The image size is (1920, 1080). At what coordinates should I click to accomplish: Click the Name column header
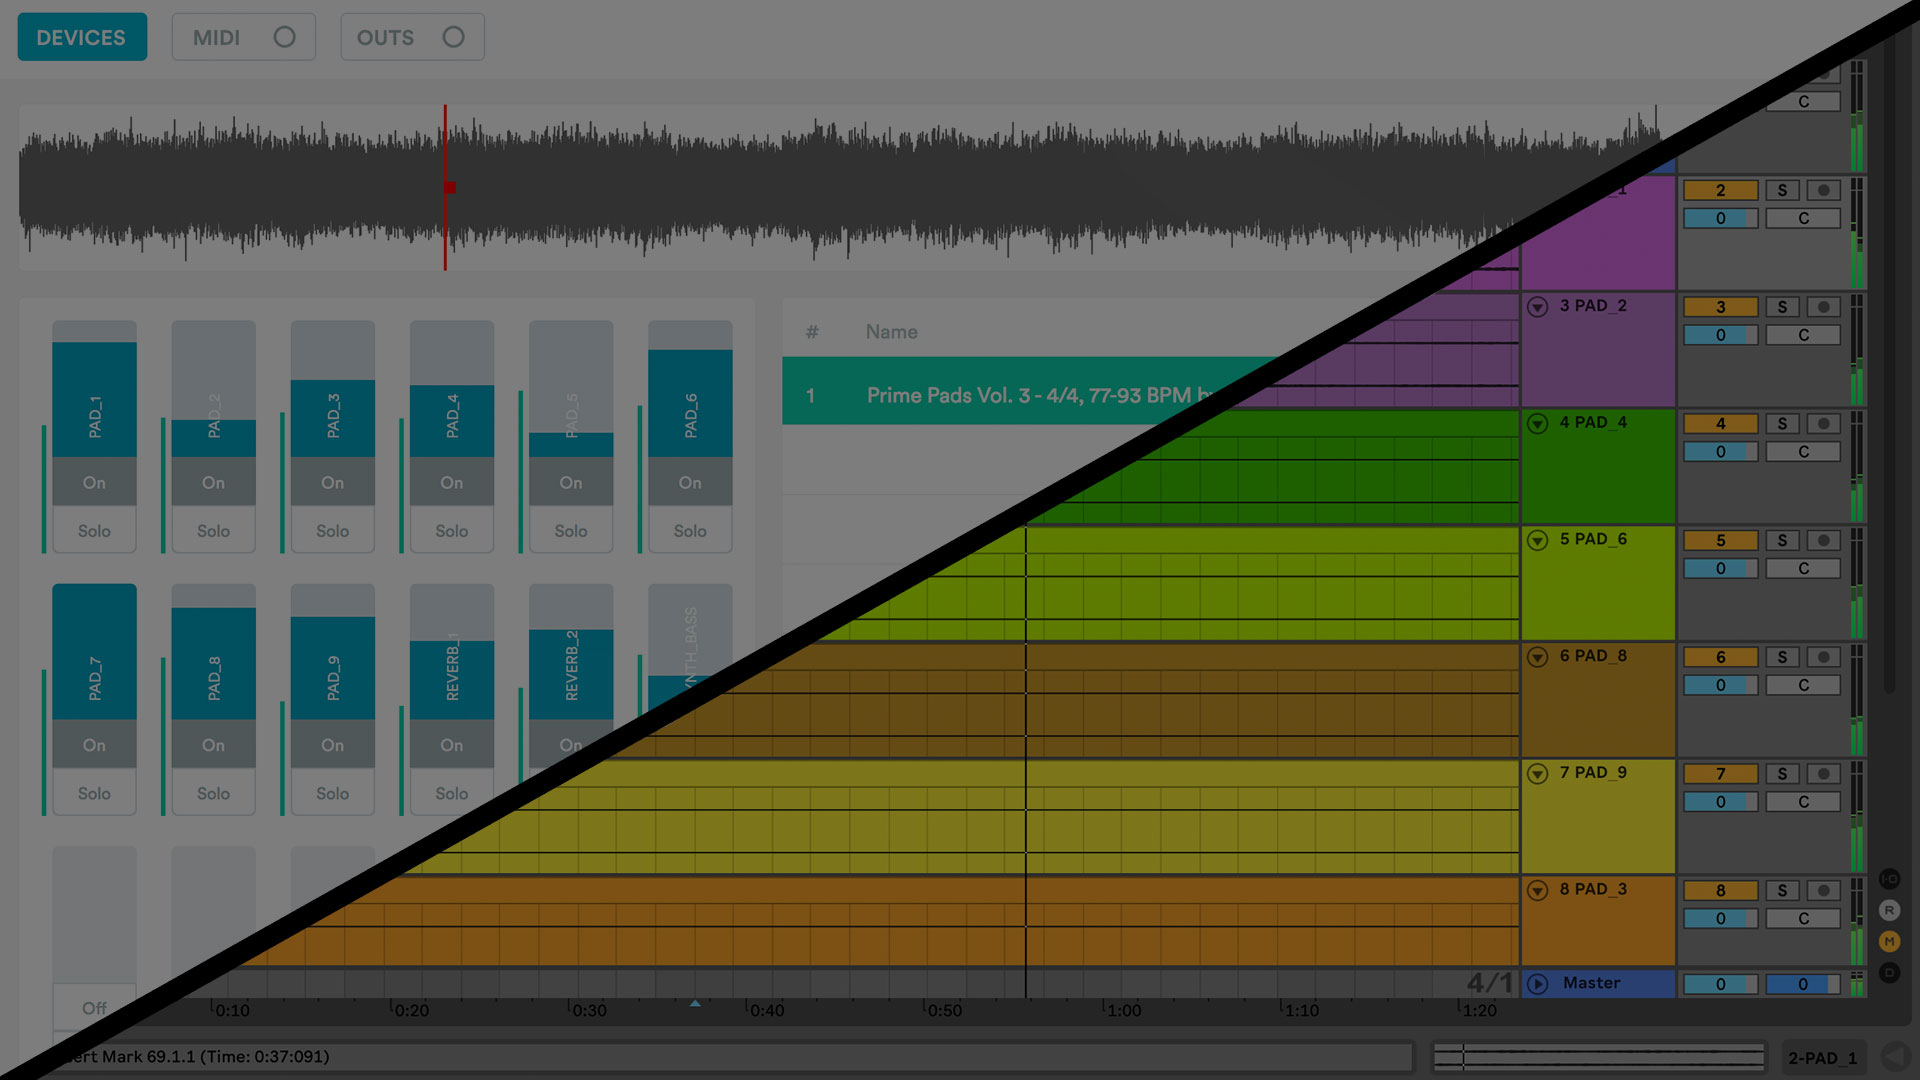click(891, 332)
